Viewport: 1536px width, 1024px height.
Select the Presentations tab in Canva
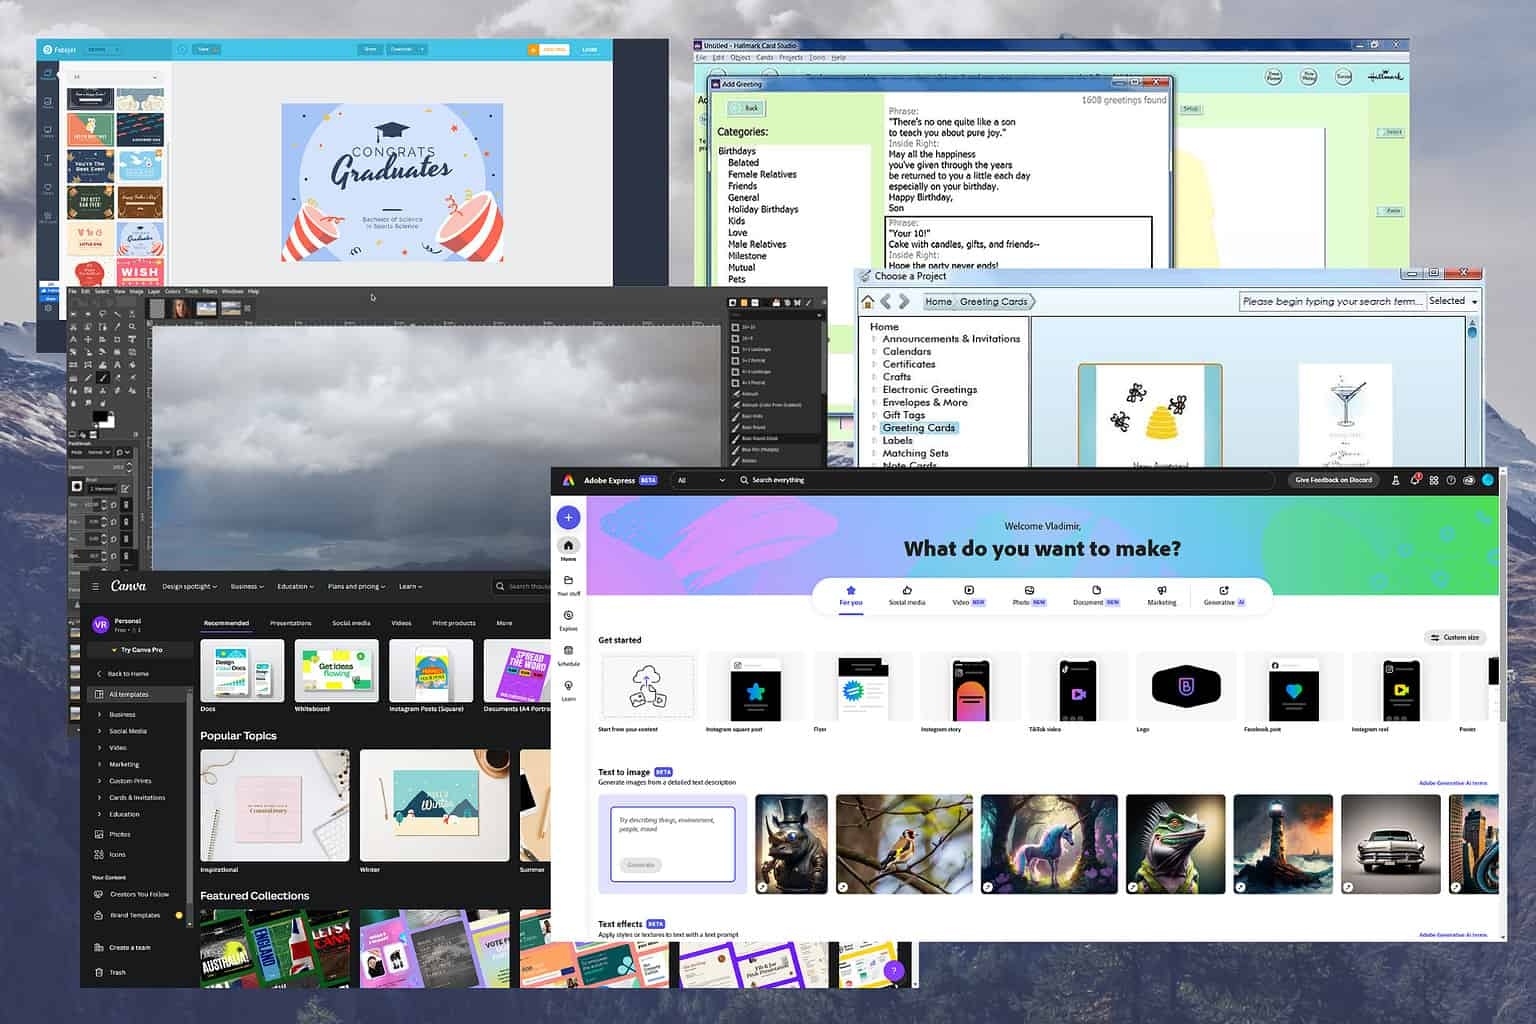[290, 623]
